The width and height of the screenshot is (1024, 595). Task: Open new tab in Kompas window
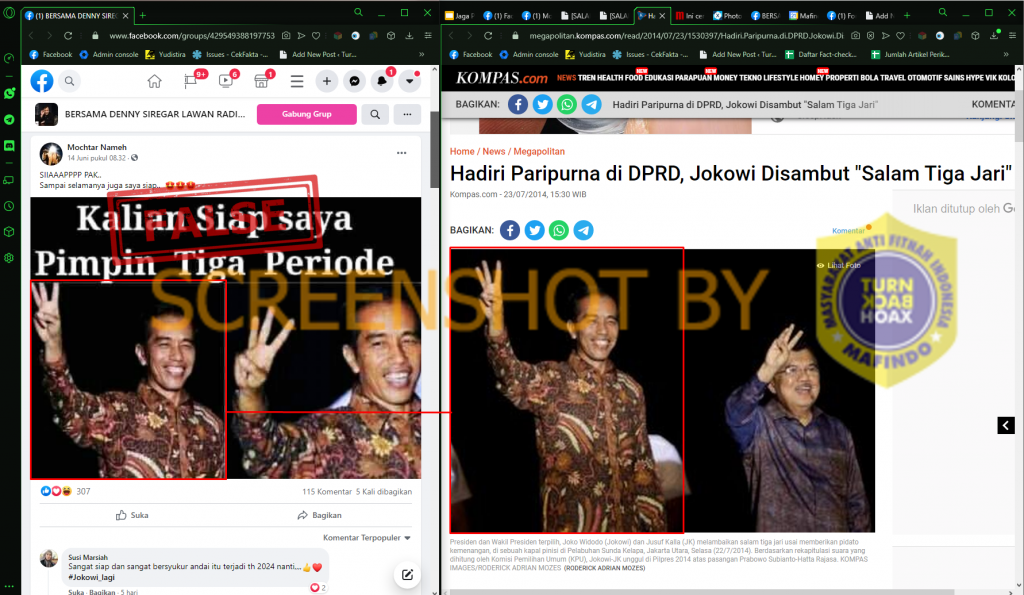tap(906, 16)
